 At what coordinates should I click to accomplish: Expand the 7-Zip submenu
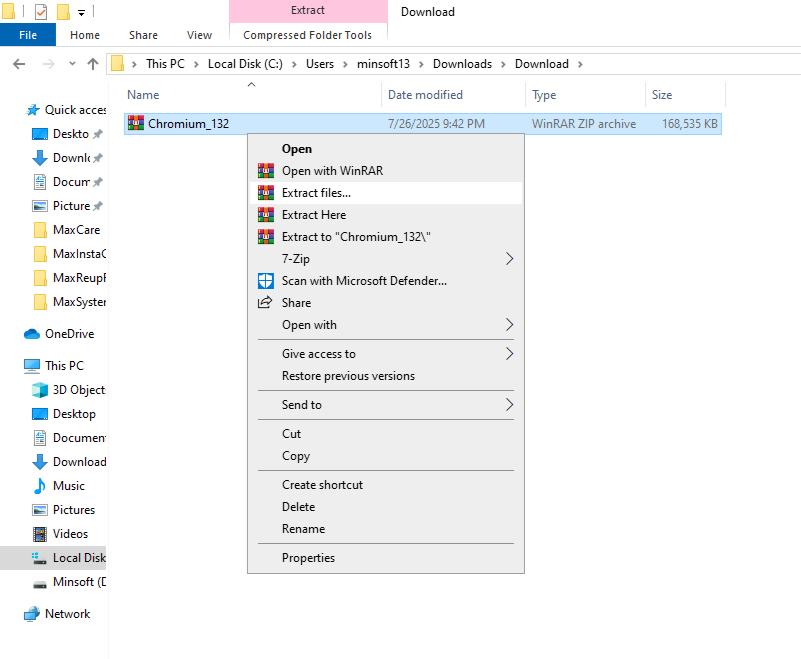tap(509, 258)
